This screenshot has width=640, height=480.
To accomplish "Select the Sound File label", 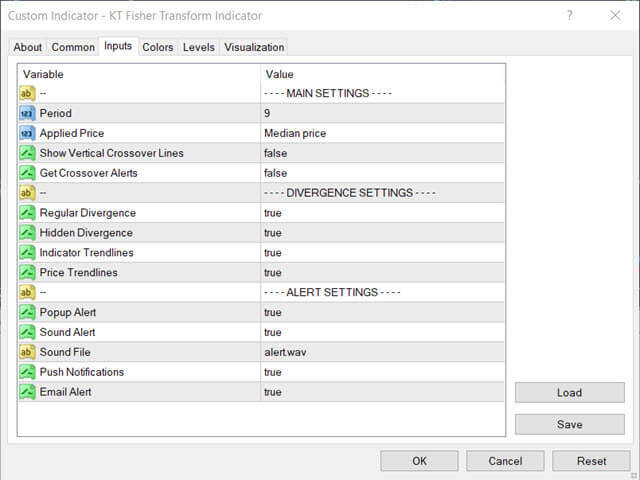I will coord(65,352).
